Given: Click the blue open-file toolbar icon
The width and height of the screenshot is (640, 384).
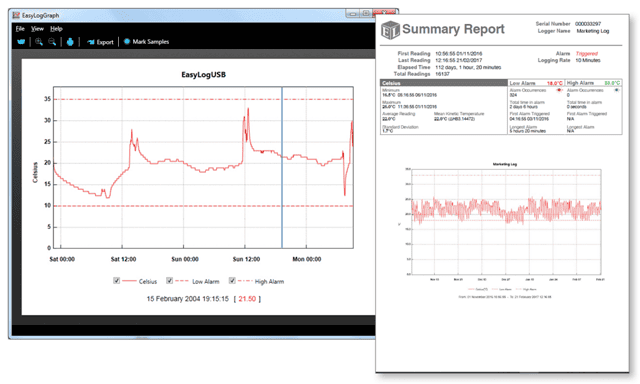Looking at the screenshot, I should (x=21, y=42).
